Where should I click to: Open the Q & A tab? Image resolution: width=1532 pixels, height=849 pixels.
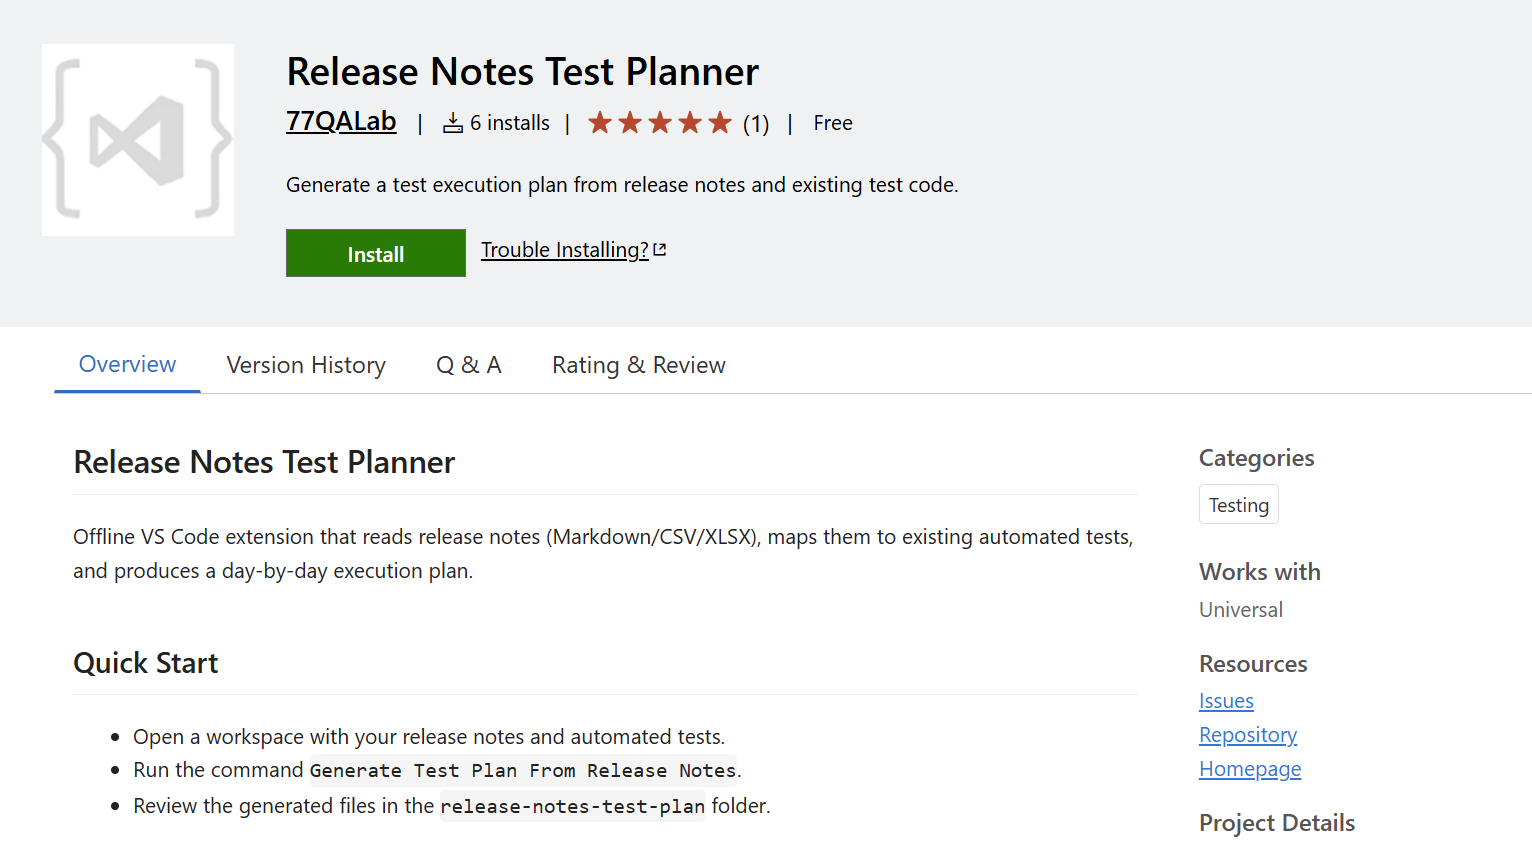(x=468, y=364)
